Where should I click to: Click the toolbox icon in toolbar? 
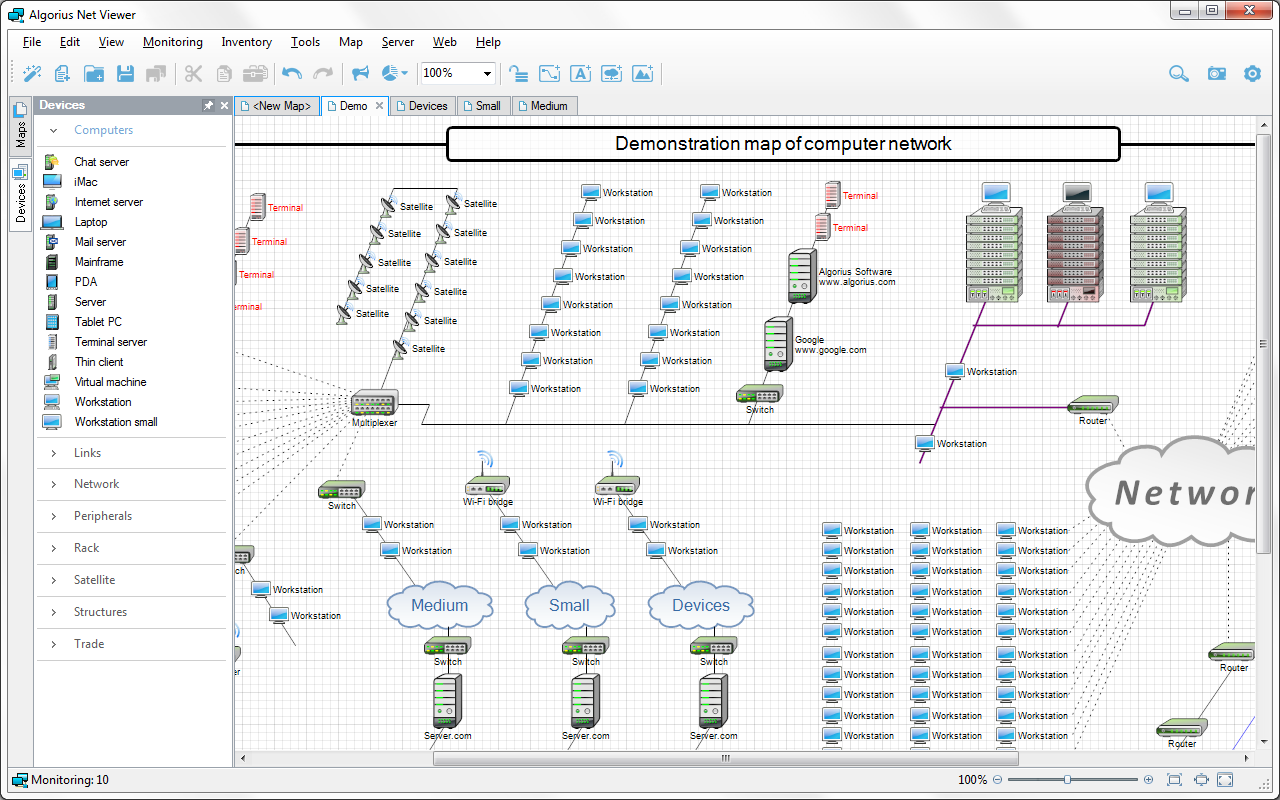[256, 73]
